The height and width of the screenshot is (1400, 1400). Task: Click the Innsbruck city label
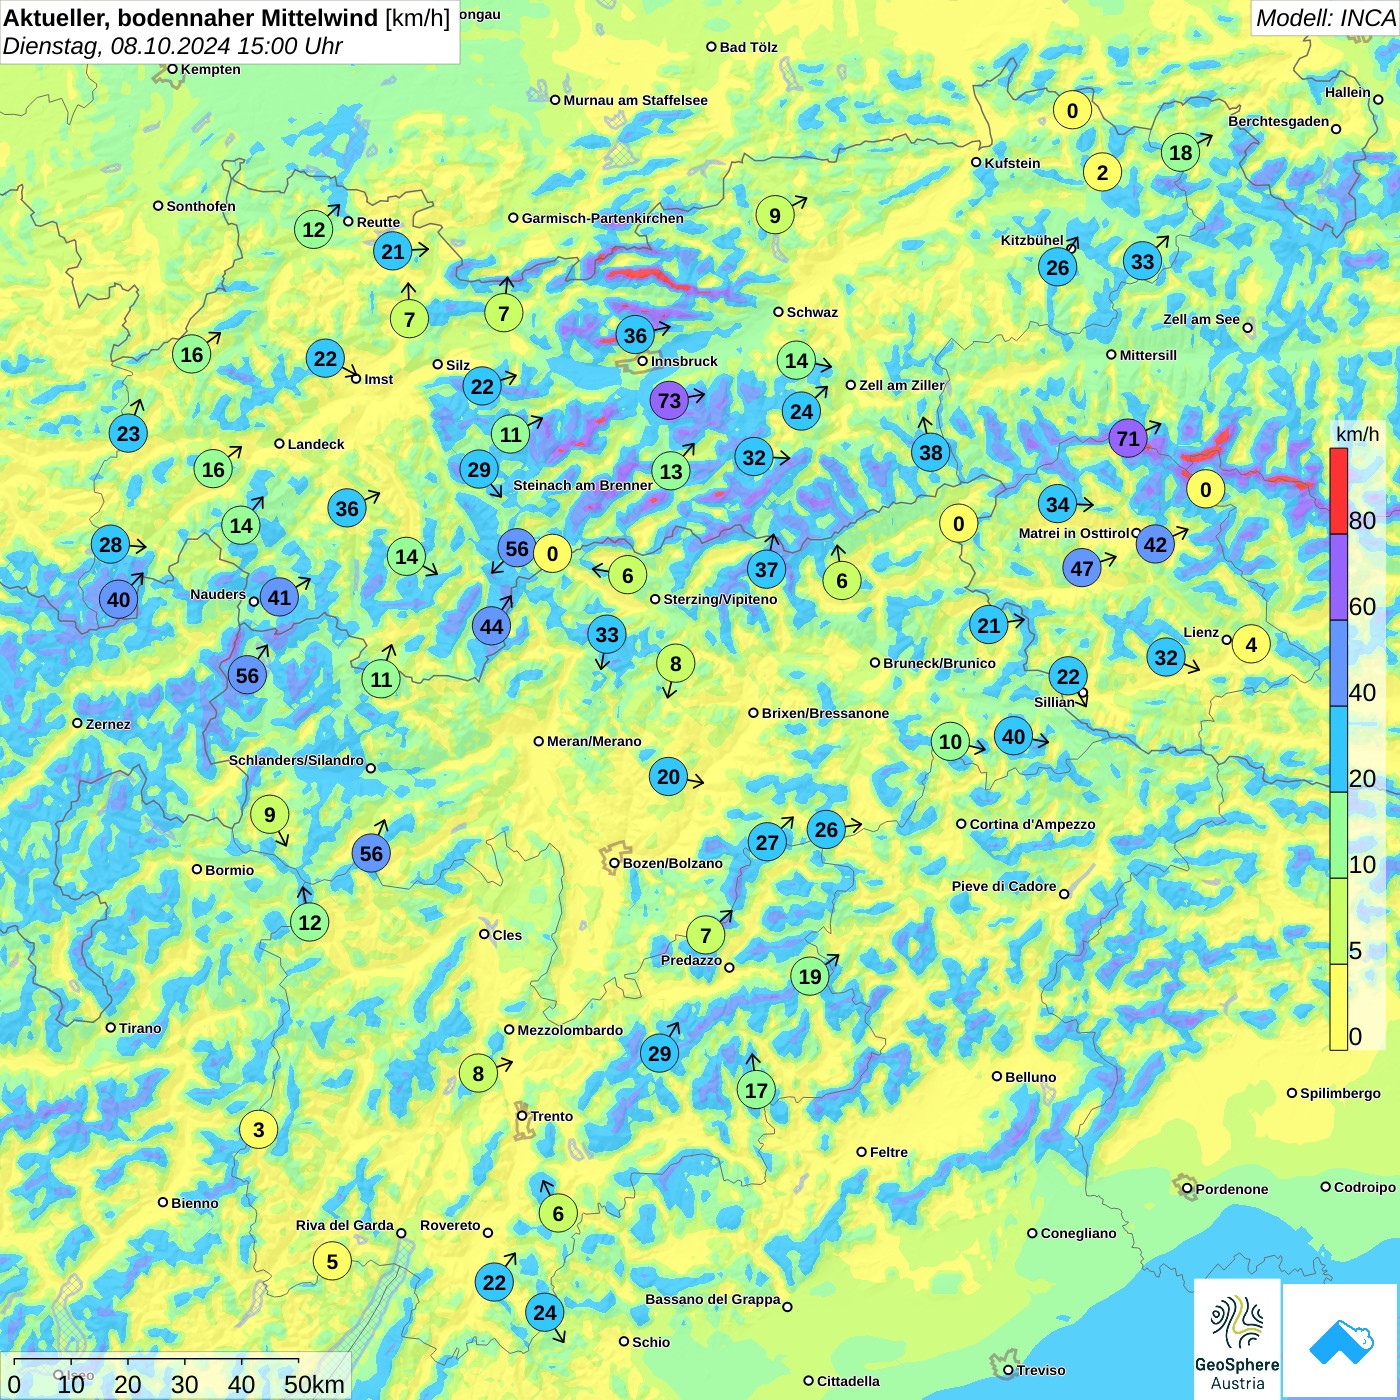pyautogui.click(x=684, y=361)
